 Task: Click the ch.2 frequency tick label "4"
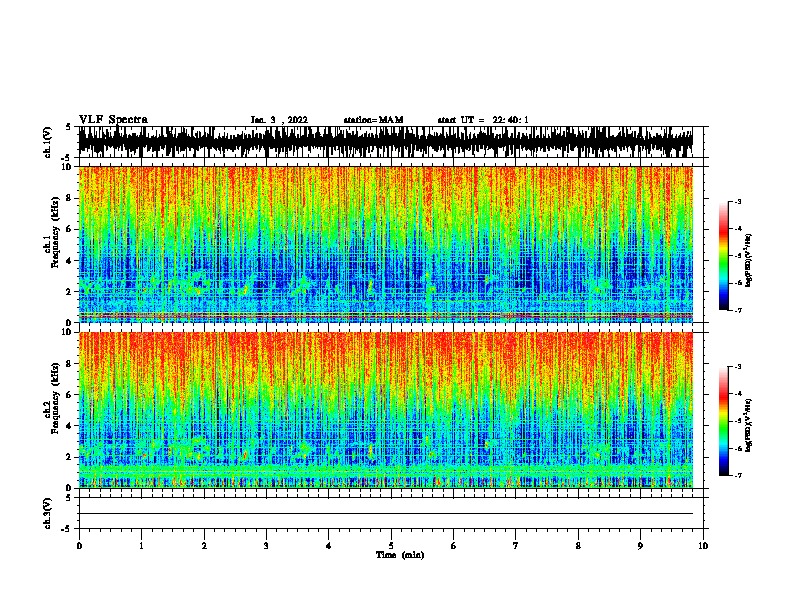click(69, 426)
